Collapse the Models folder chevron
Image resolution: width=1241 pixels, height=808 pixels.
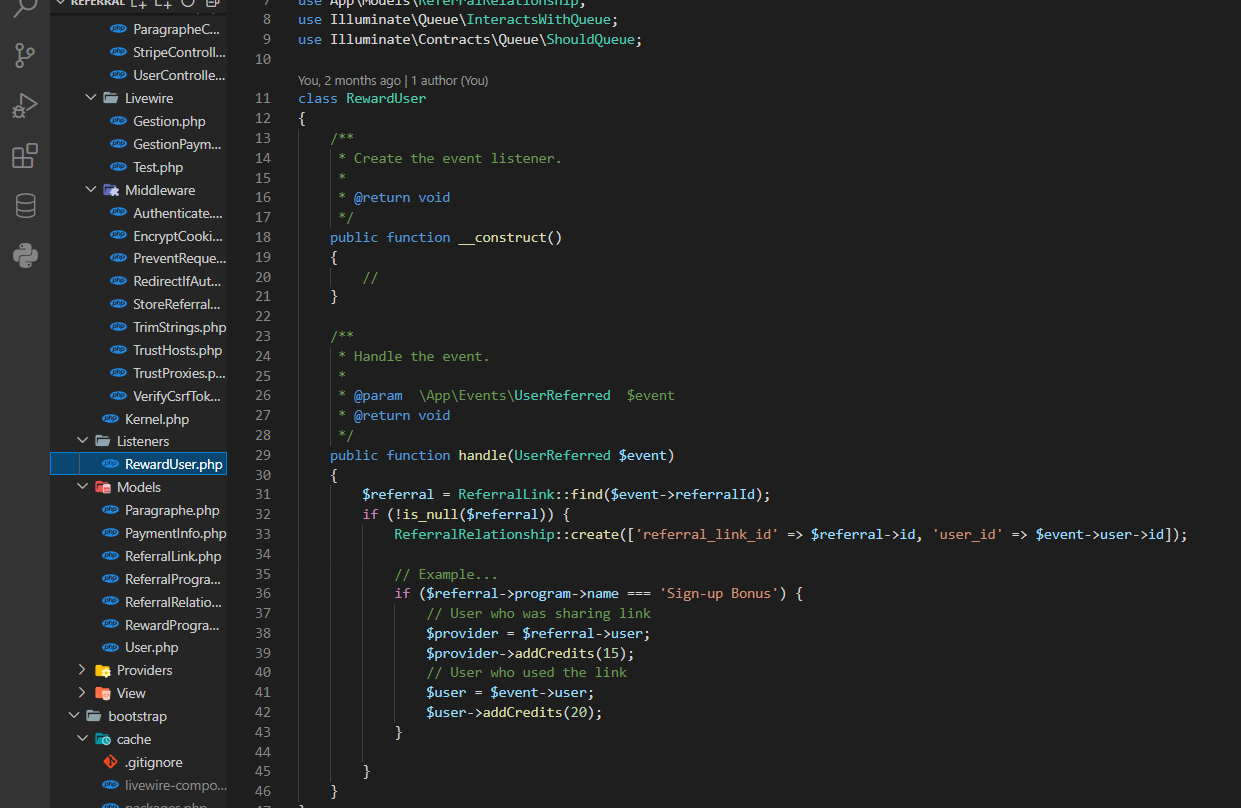tap(82, 487)
